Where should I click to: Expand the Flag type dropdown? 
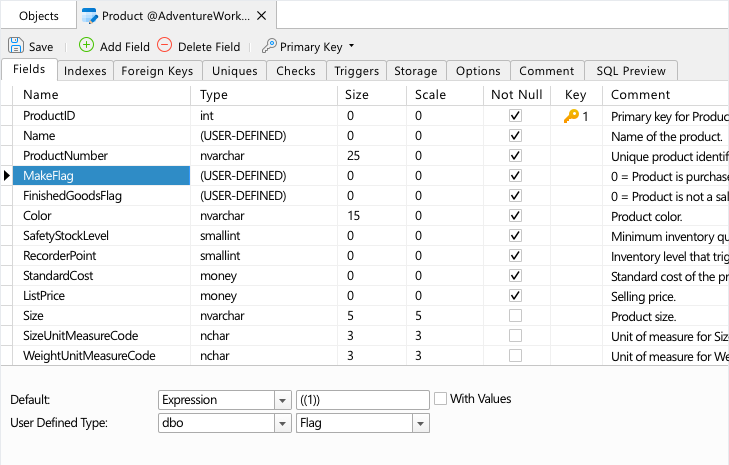point(420,424)
